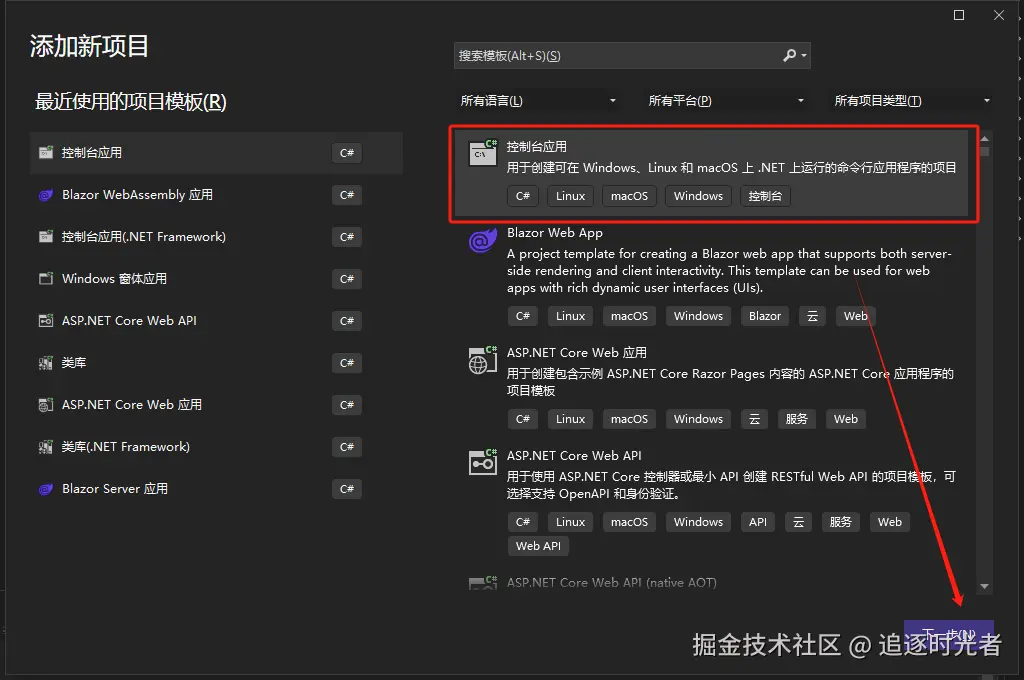Click the console app icon in recent templates
Viewport: 1024px width, 680px height.
tap(46, 153)
